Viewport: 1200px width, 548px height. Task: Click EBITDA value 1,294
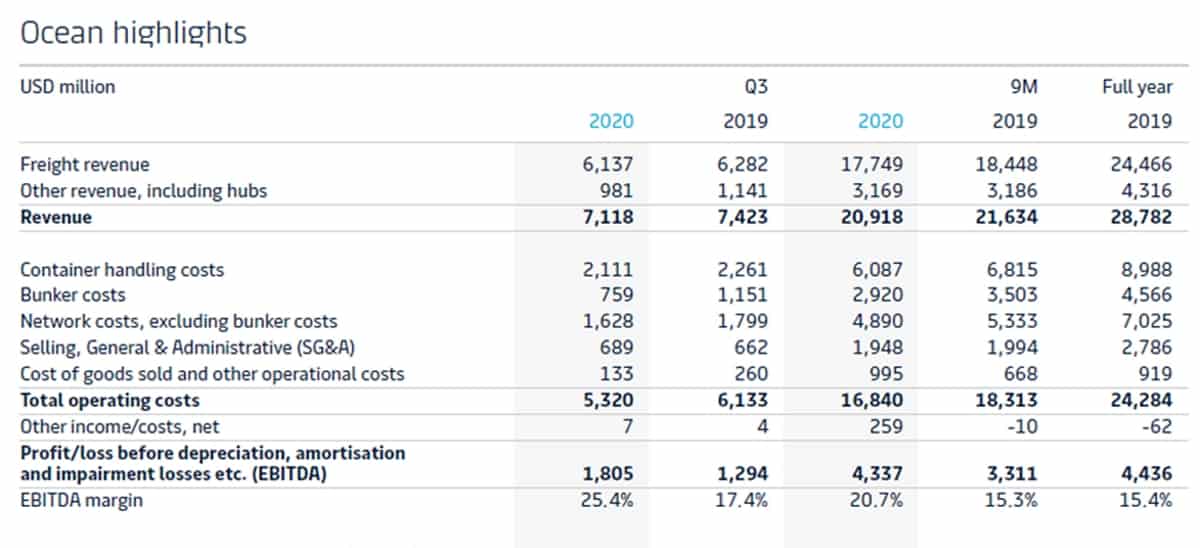(x=741, y=474)
